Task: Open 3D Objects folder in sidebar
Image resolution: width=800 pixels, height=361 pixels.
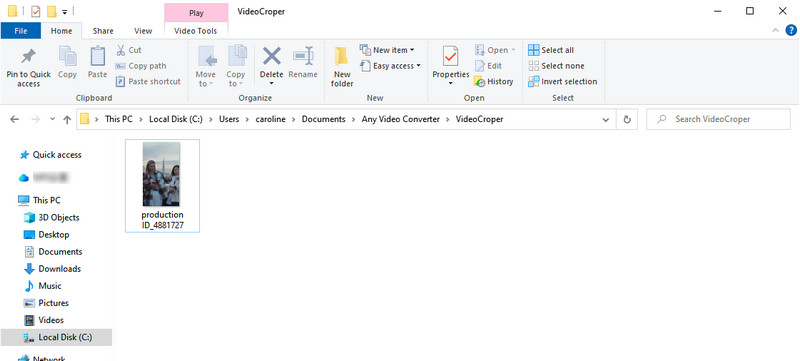Action: click(x=52, y=218)
